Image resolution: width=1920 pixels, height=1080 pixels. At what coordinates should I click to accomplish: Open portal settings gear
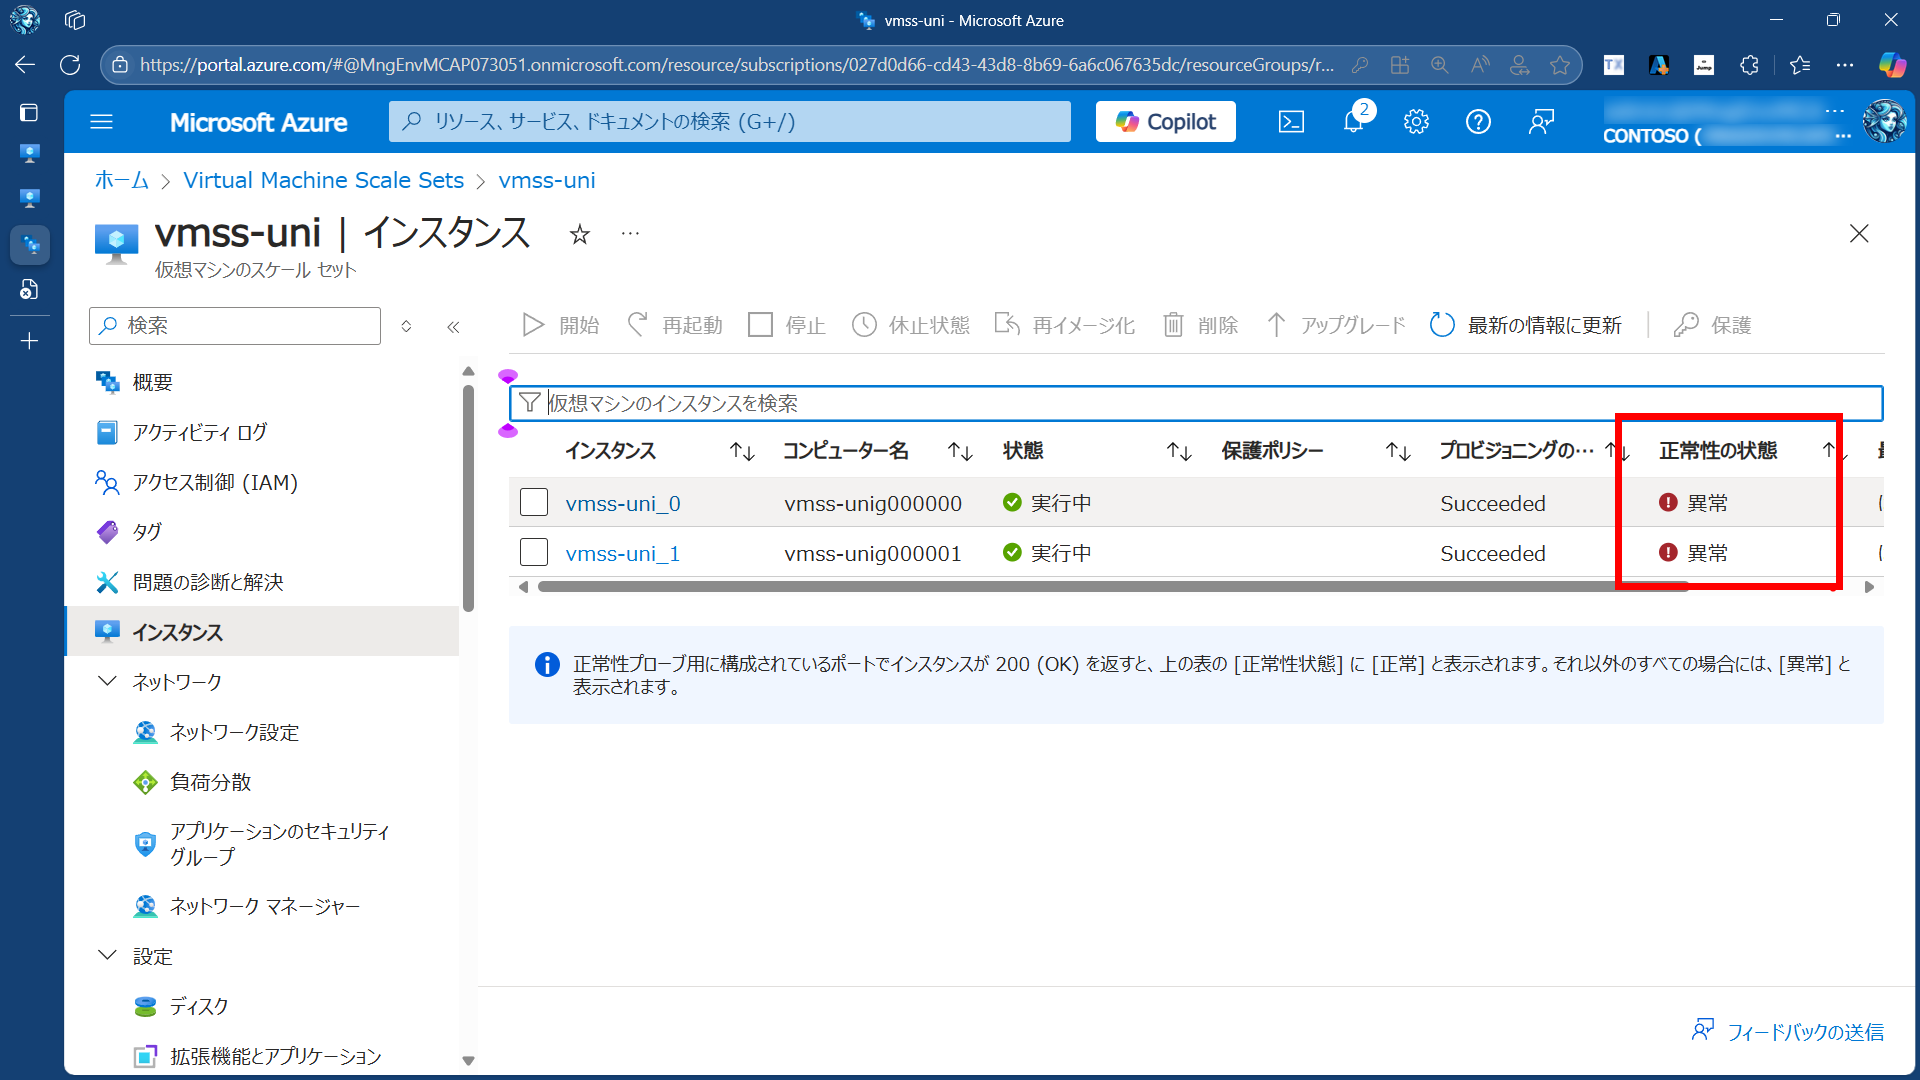1416,122
